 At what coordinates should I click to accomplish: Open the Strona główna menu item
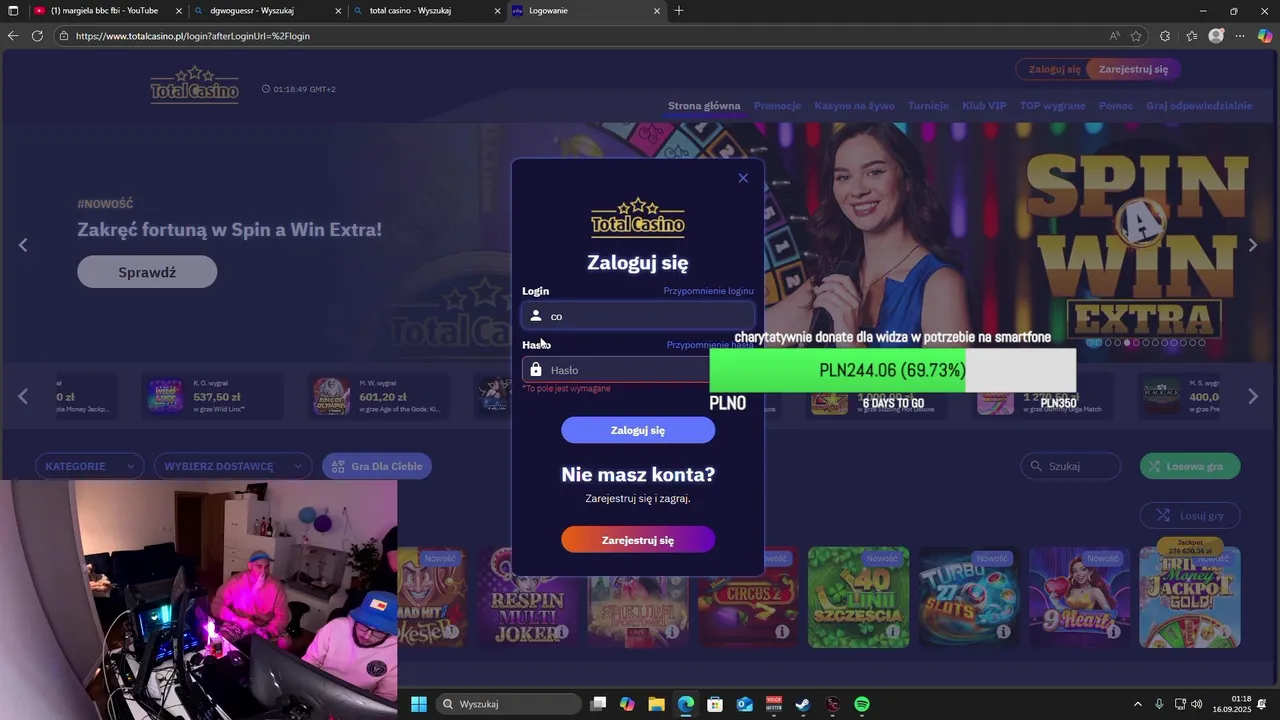point(704,106)
